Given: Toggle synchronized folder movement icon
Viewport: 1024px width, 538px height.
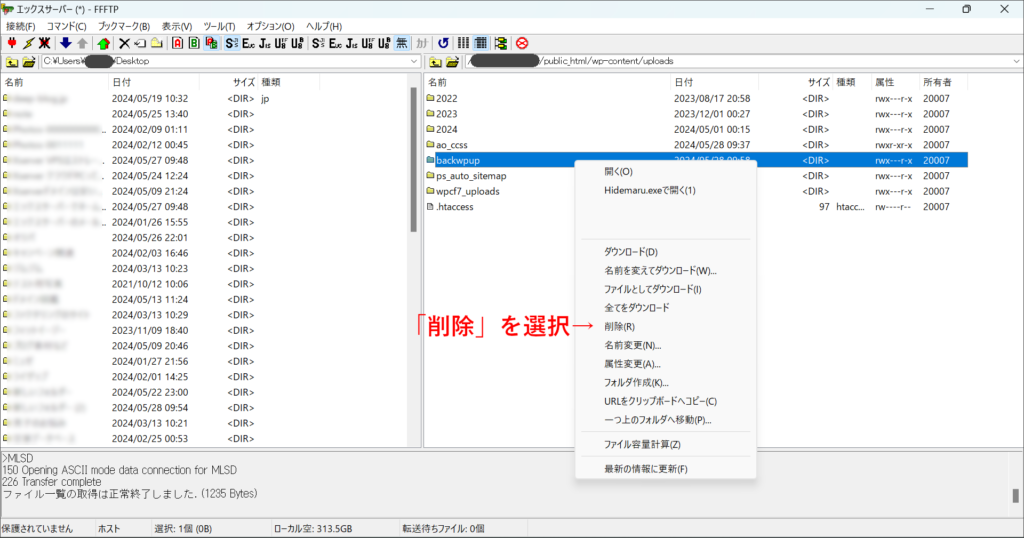Looking at the screenshot, I should click(x=501, y=43).
